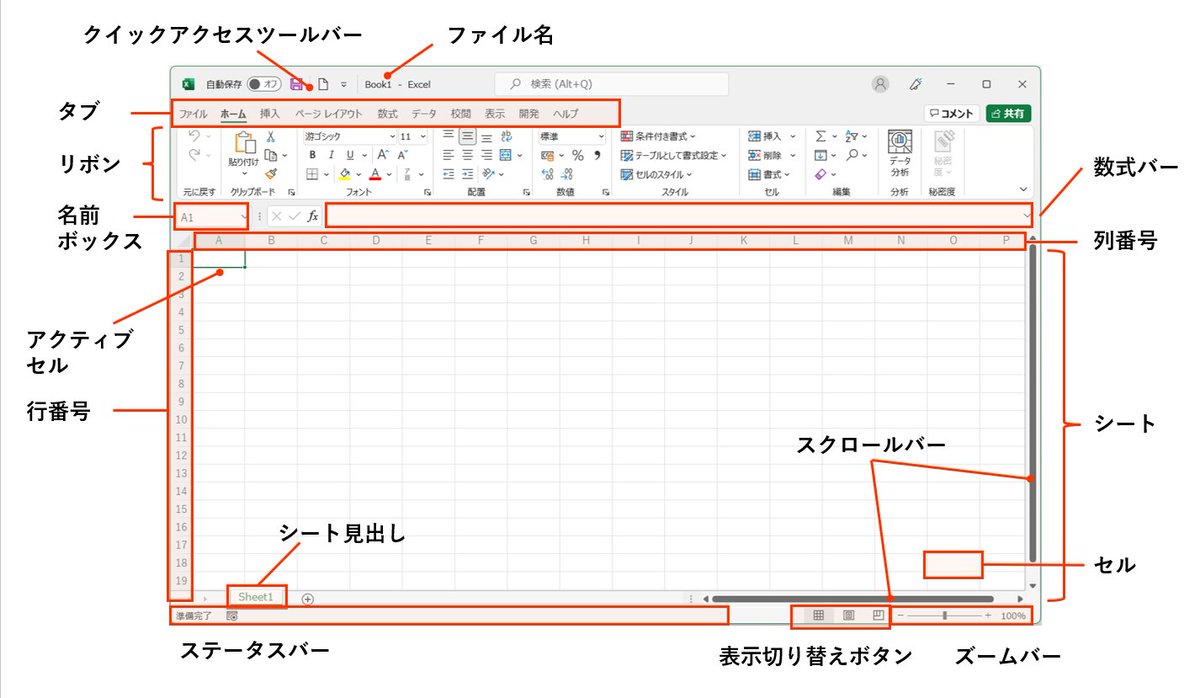Screen dimensions: 1200x698
Task: Click the Sheet1 sheet tab
Action: click(256, 597)
